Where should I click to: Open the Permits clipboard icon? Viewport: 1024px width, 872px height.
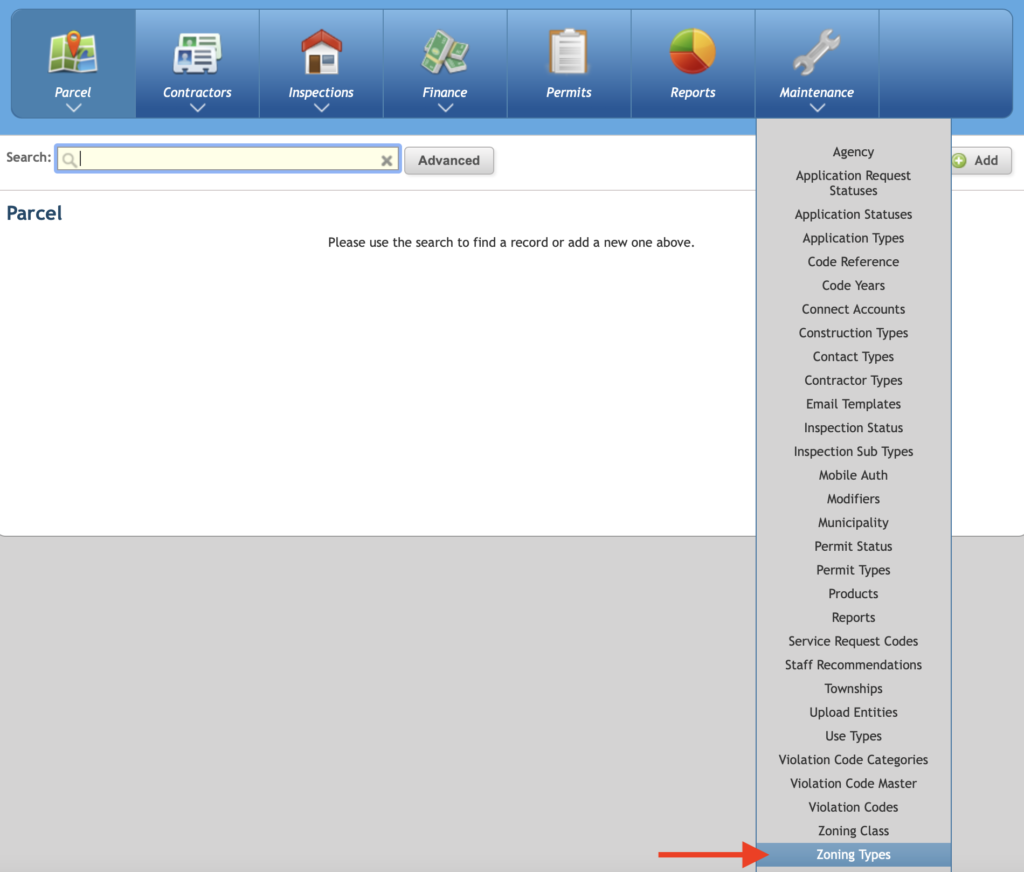pos(569,52)
